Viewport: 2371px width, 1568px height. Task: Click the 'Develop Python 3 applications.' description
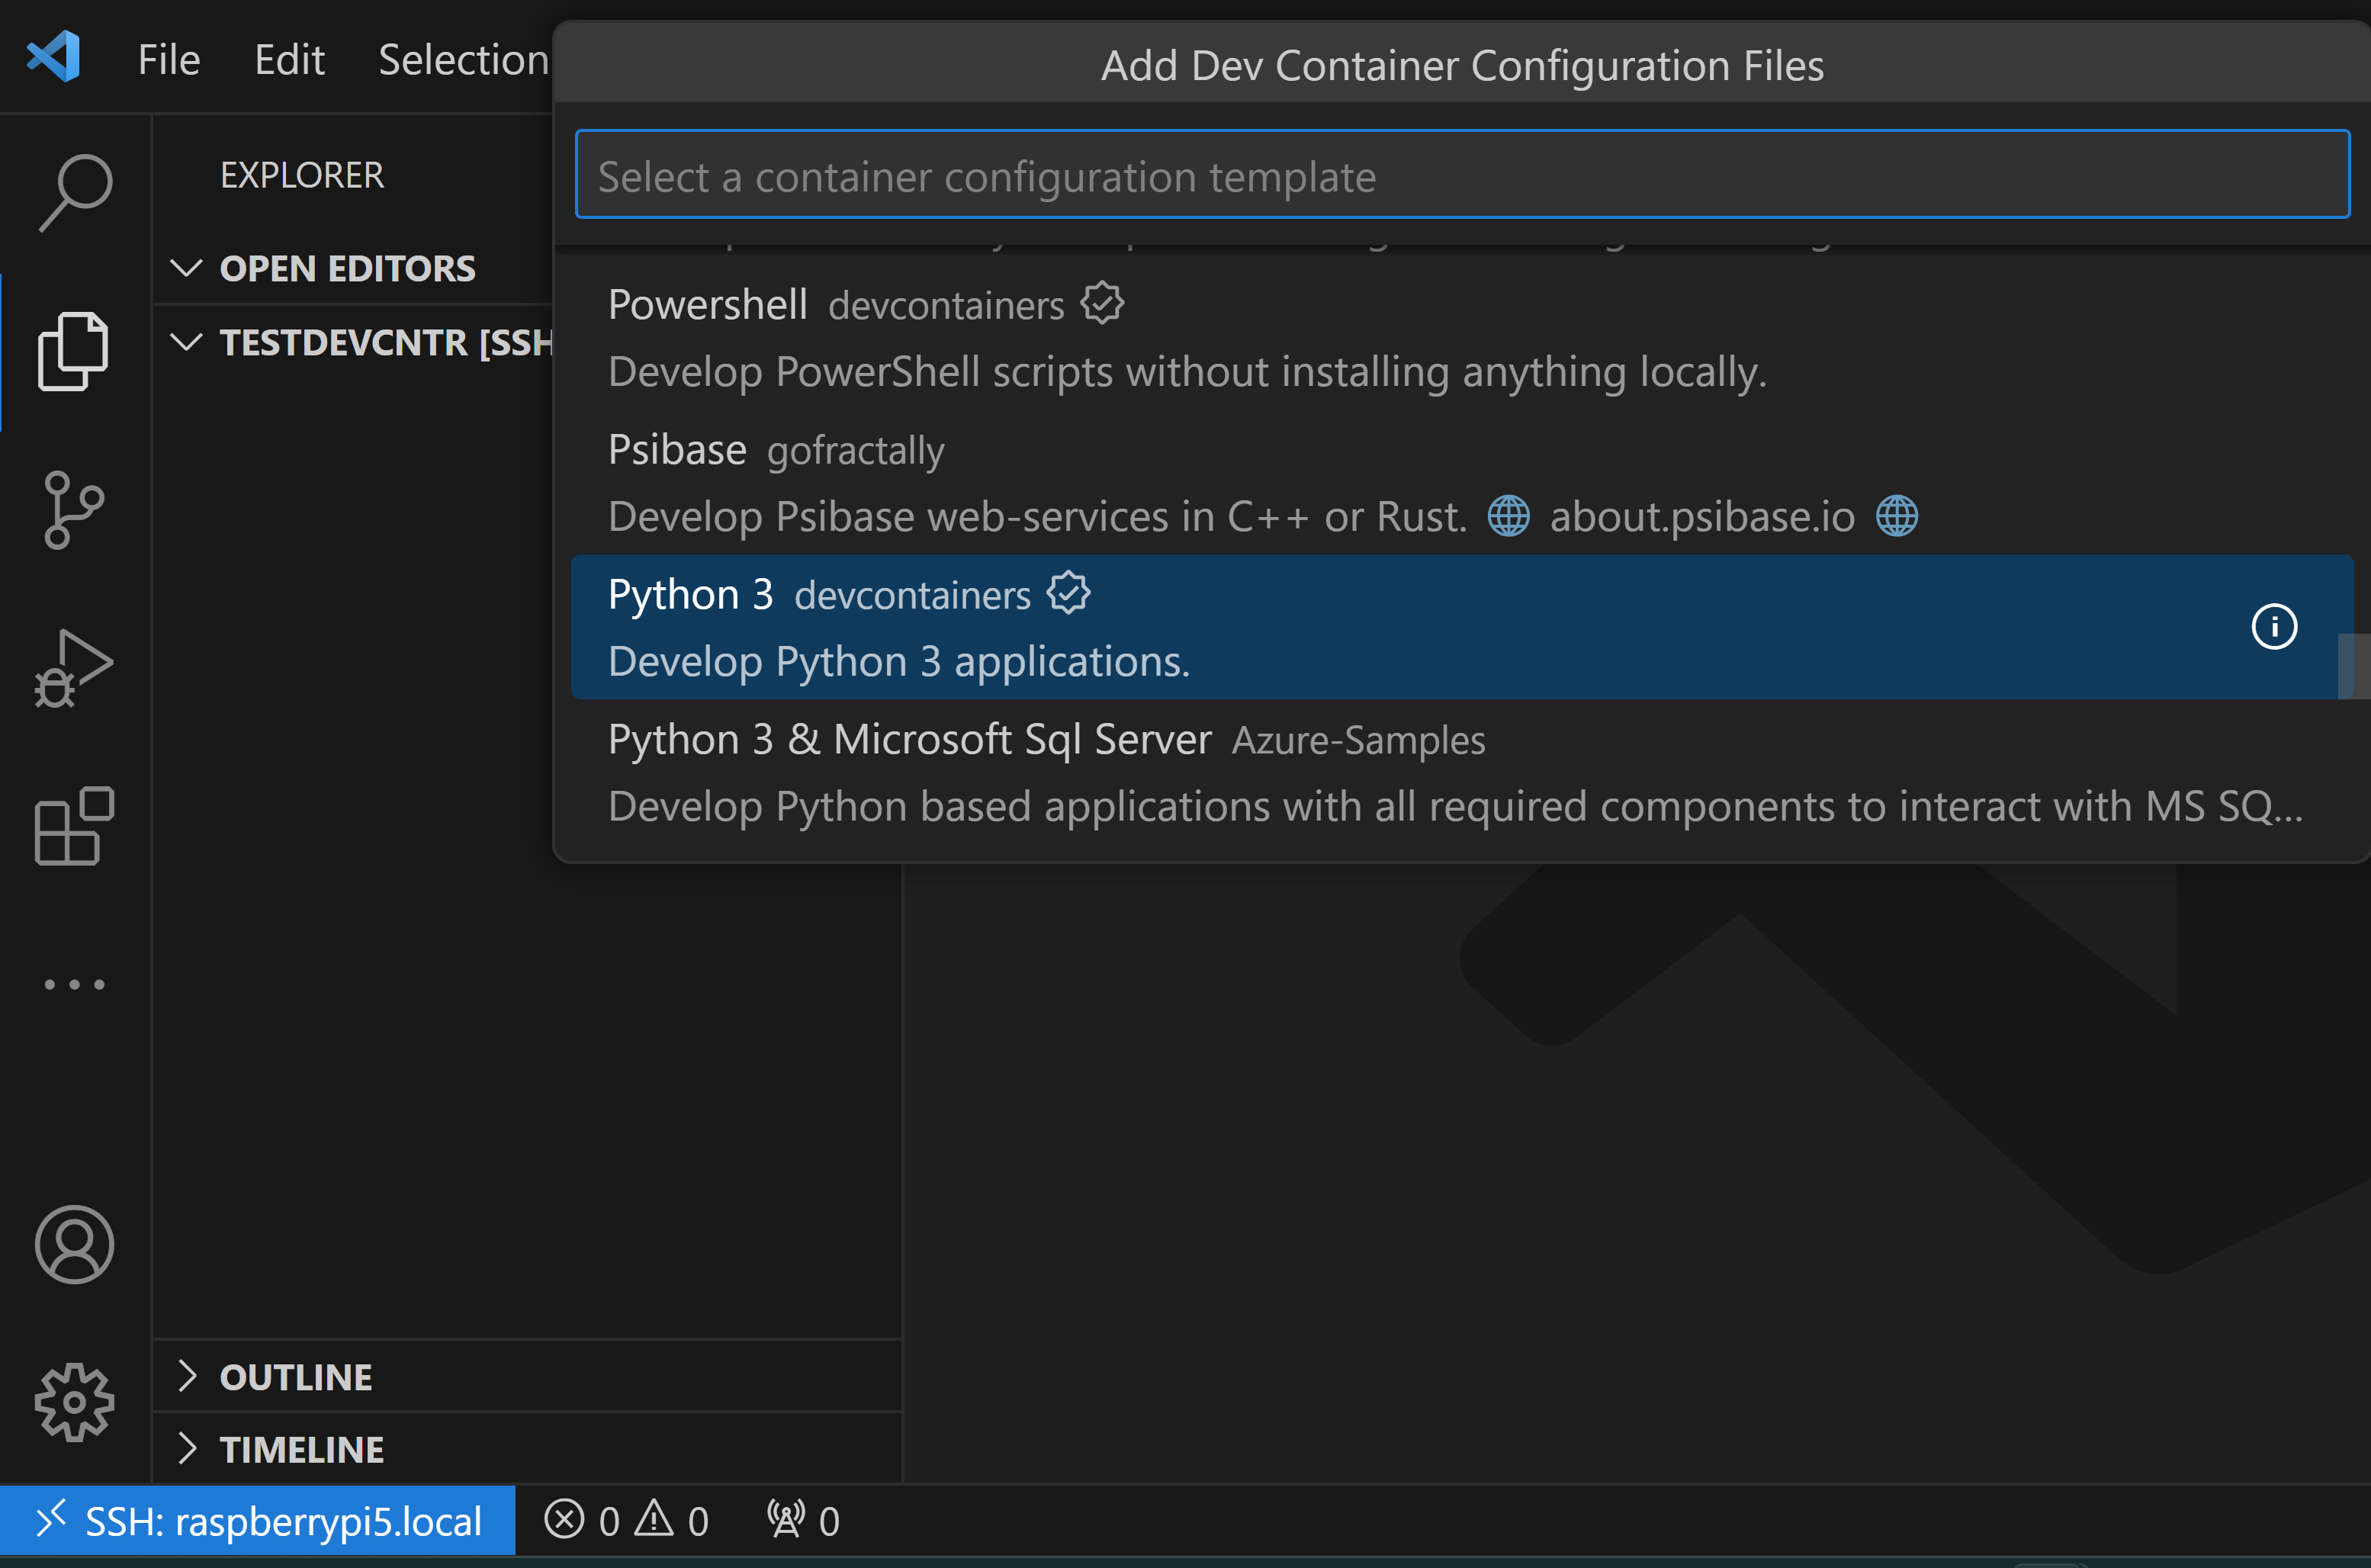(899, 662)
